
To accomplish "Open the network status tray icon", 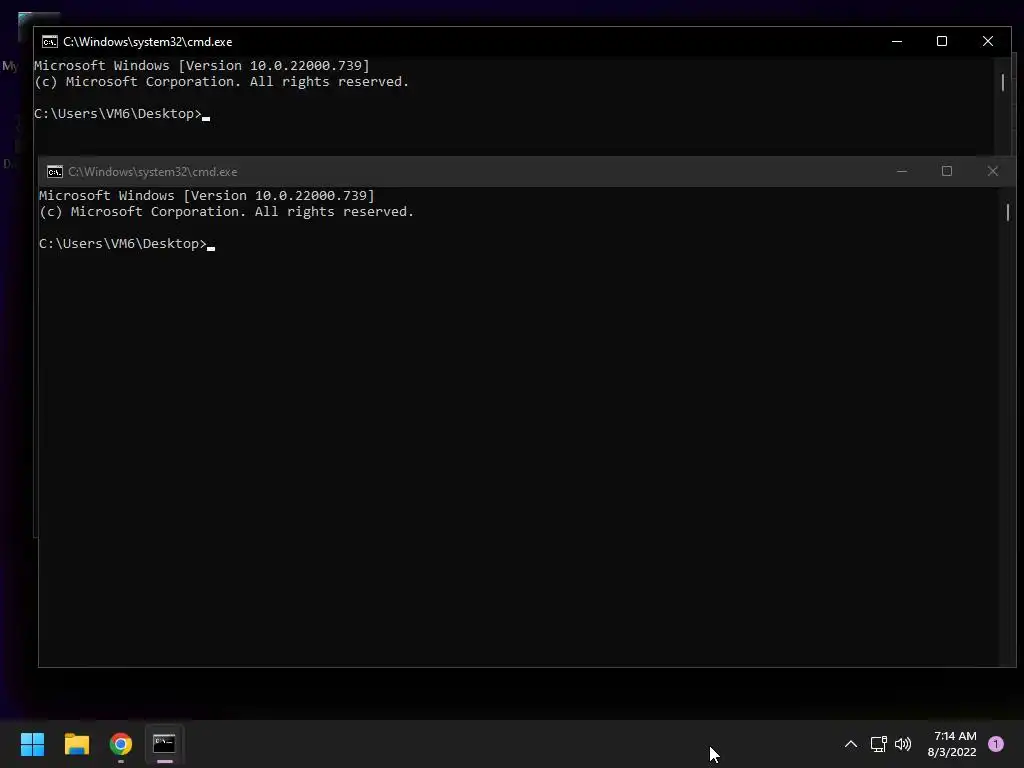I will tap(878, 744).
